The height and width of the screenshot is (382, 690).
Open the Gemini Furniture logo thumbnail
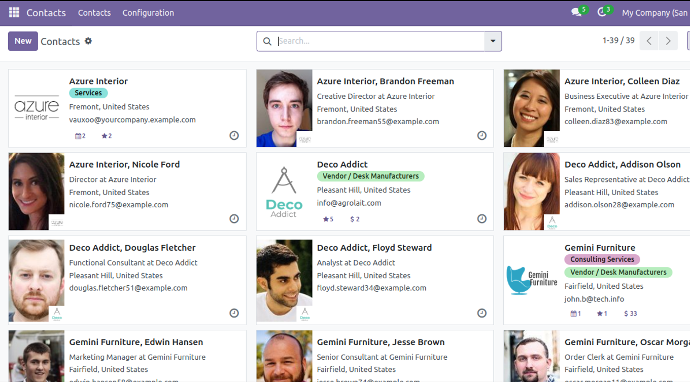coord(532,281)
